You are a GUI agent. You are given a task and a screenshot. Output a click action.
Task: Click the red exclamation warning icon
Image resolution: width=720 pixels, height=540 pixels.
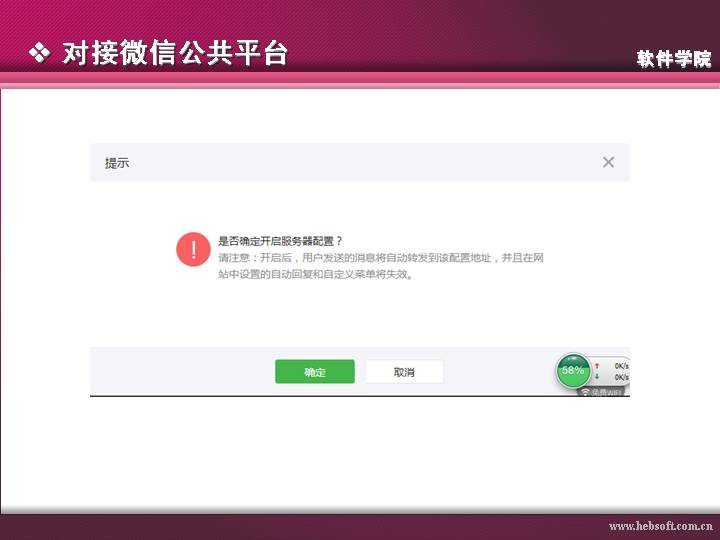click(192, 250)
